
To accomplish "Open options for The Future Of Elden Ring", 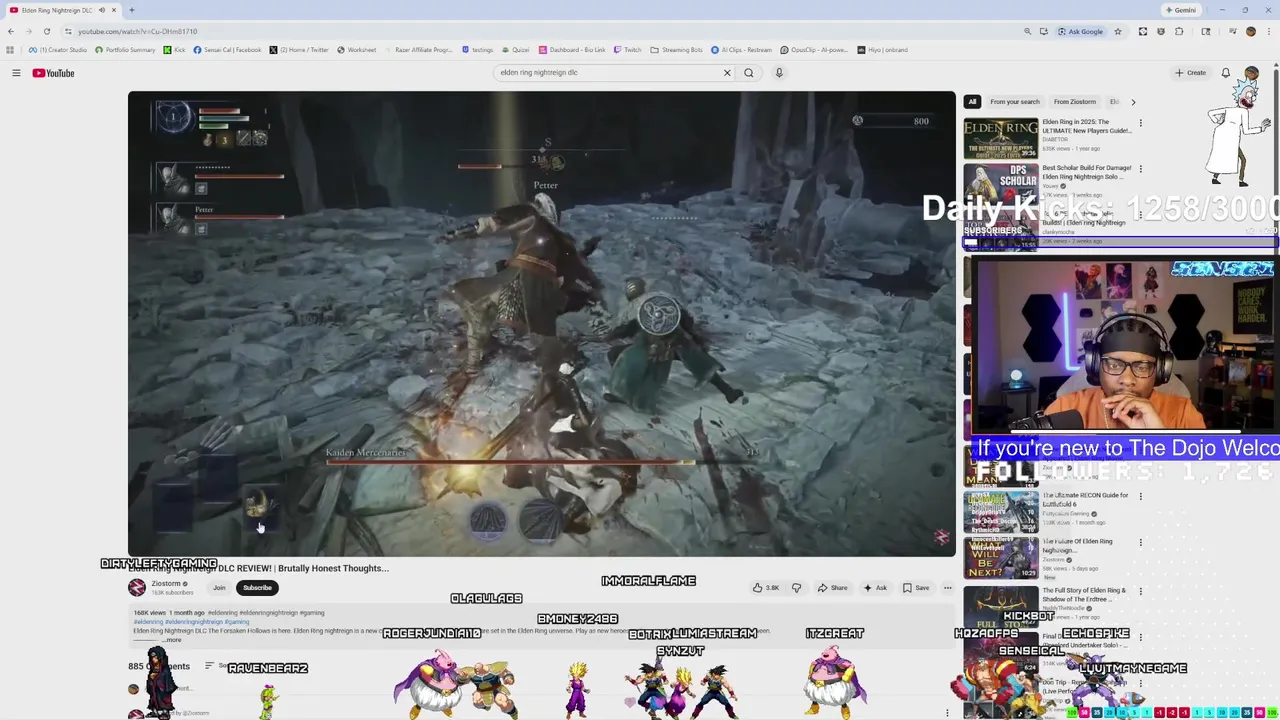I will (1140, 542).
